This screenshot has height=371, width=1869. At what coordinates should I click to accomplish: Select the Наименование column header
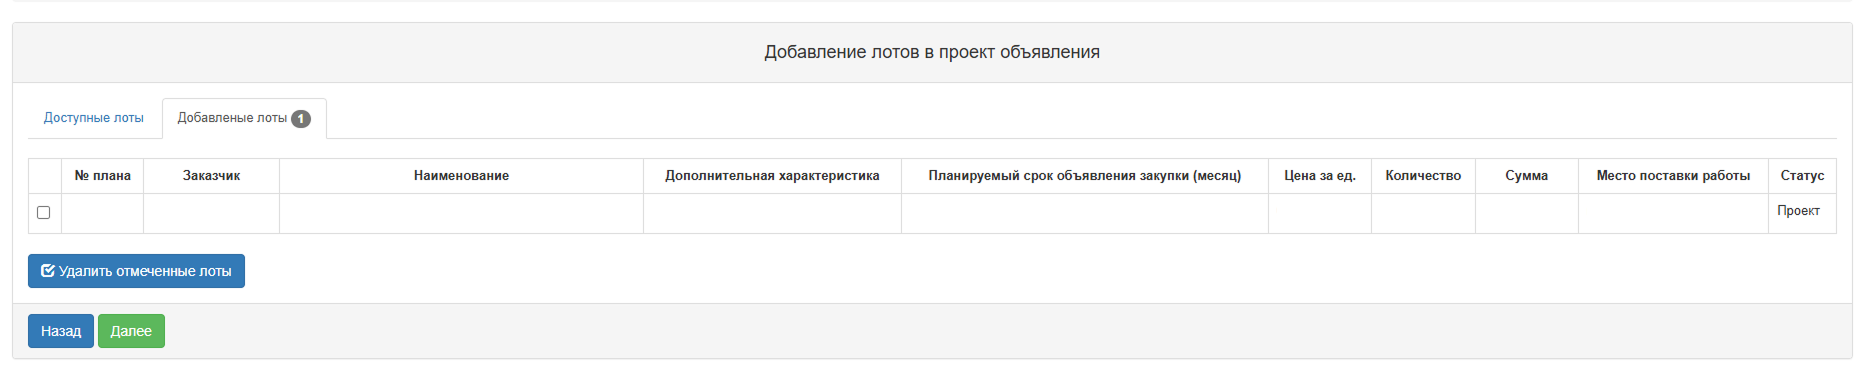[x=462, y=176]
